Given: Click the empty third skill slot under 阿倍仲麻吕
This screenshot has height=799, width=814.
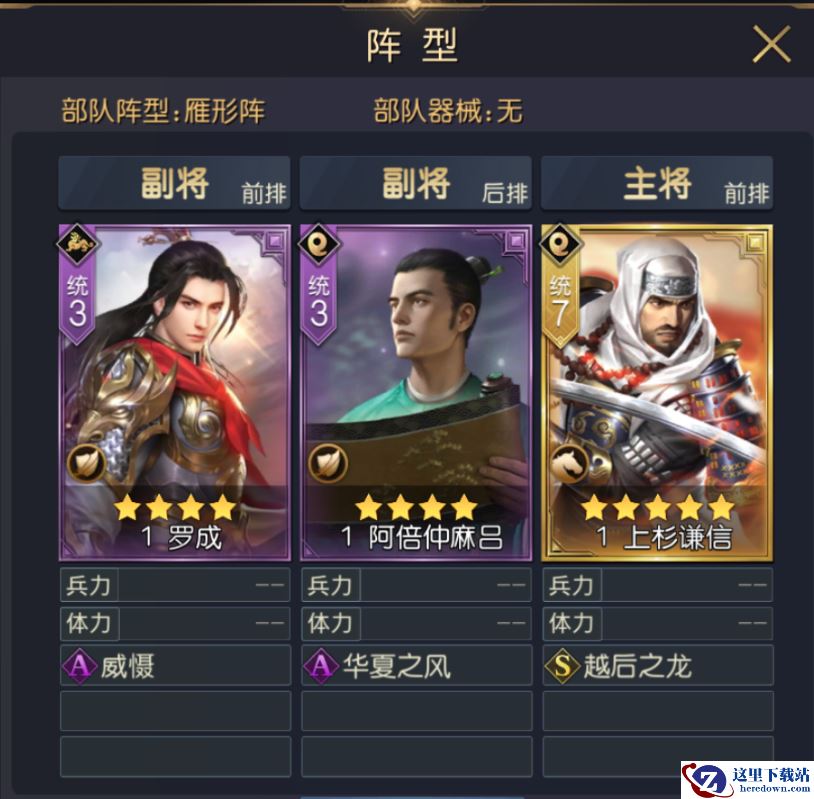Looking at the screenshot, I should [x=417, y=756].
